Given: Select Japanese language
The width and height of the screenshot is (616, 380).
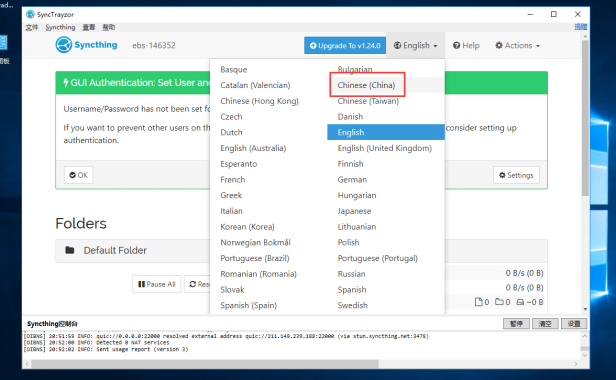Looking at the screenshot, I should tap(354, 211).
